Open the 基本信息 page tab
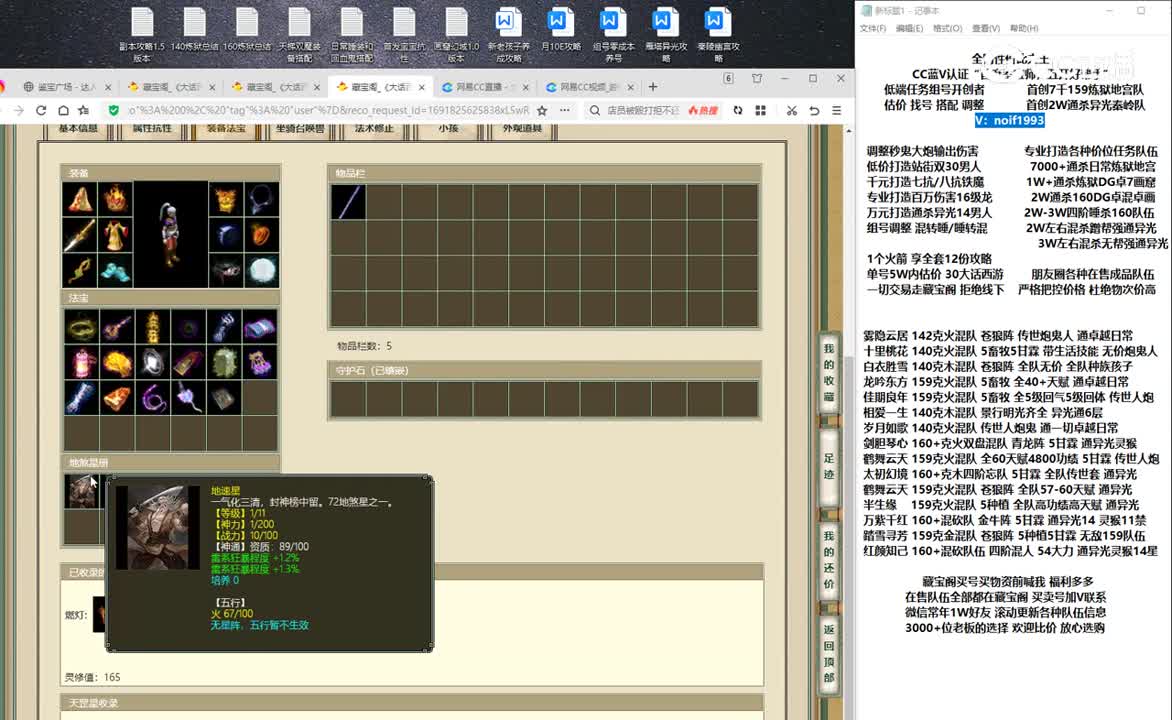The image size is (1172, 720). [78, 129]
